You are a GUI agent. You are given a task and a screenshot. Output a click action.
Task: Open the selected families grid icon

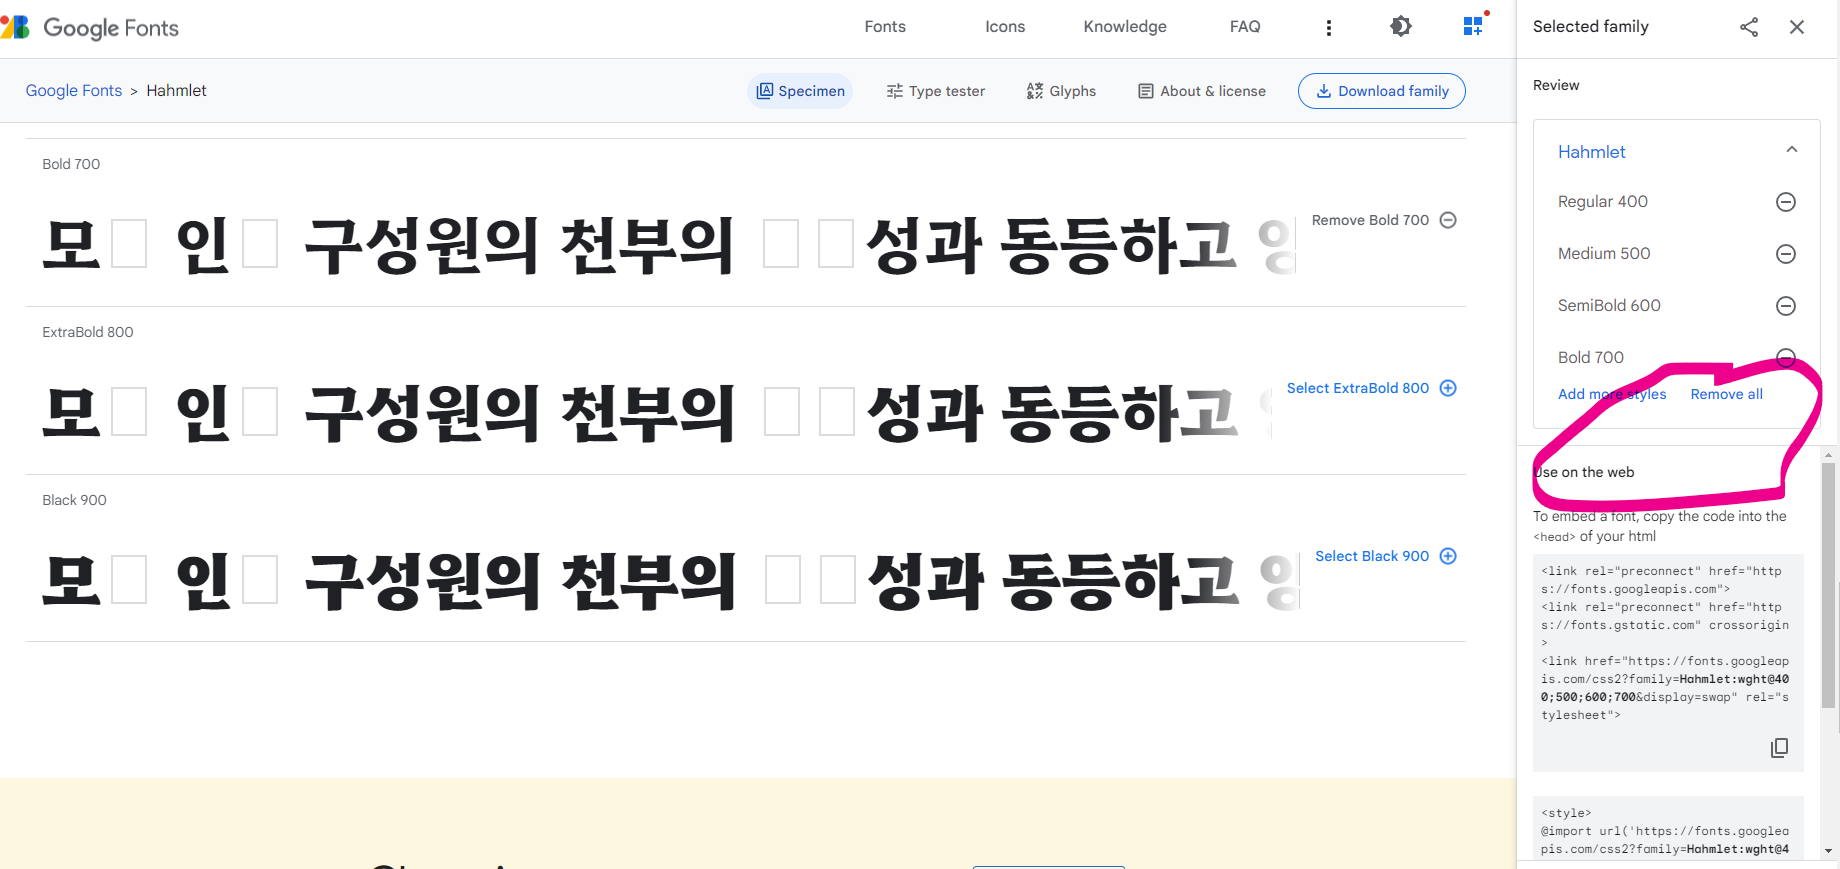coord(1474,26)
